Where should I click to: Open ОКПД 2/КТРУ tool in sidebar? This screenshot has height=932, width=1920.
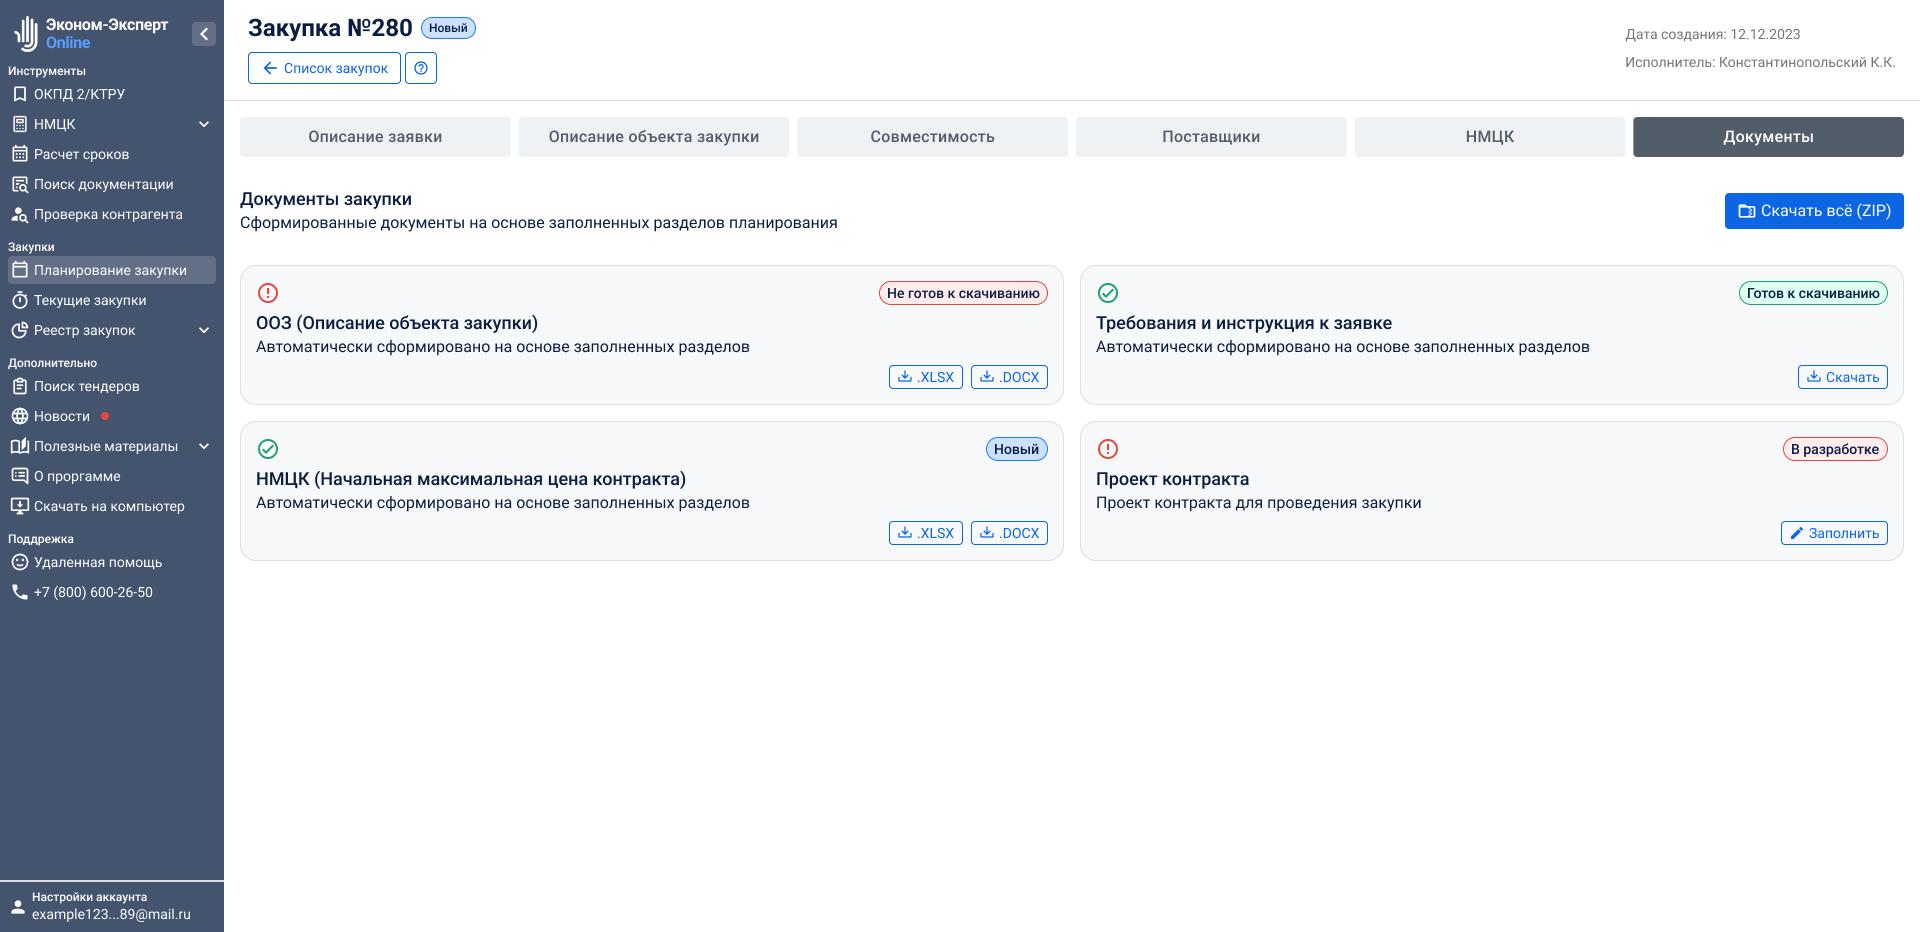(79, 94)
